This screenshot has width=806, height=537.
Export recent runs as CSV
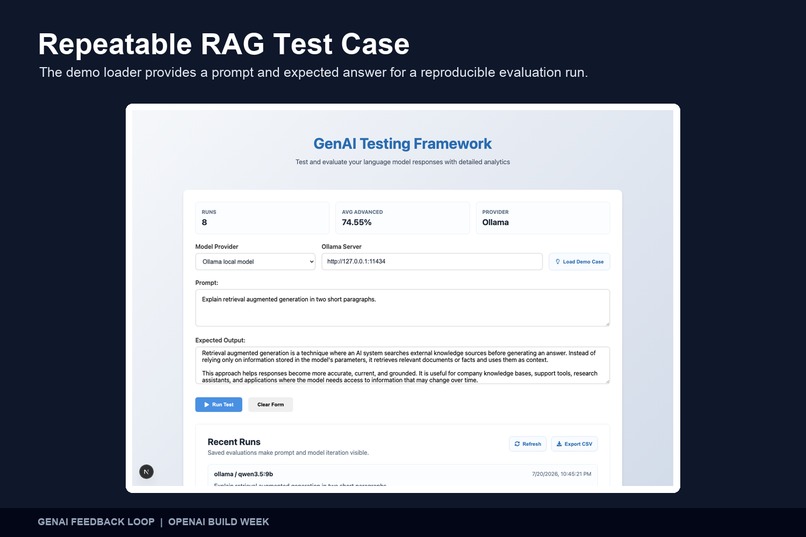(574, 444)
